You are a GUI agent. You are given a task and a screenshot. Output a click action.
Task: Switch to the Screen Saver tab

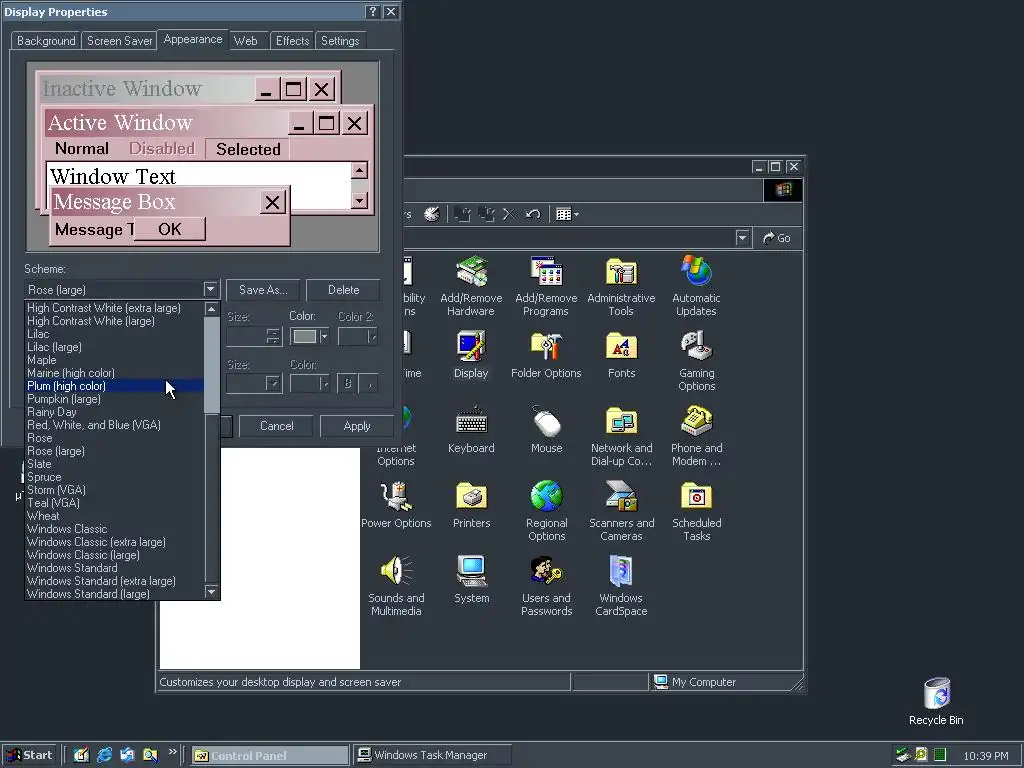click(x=120, y=40)
